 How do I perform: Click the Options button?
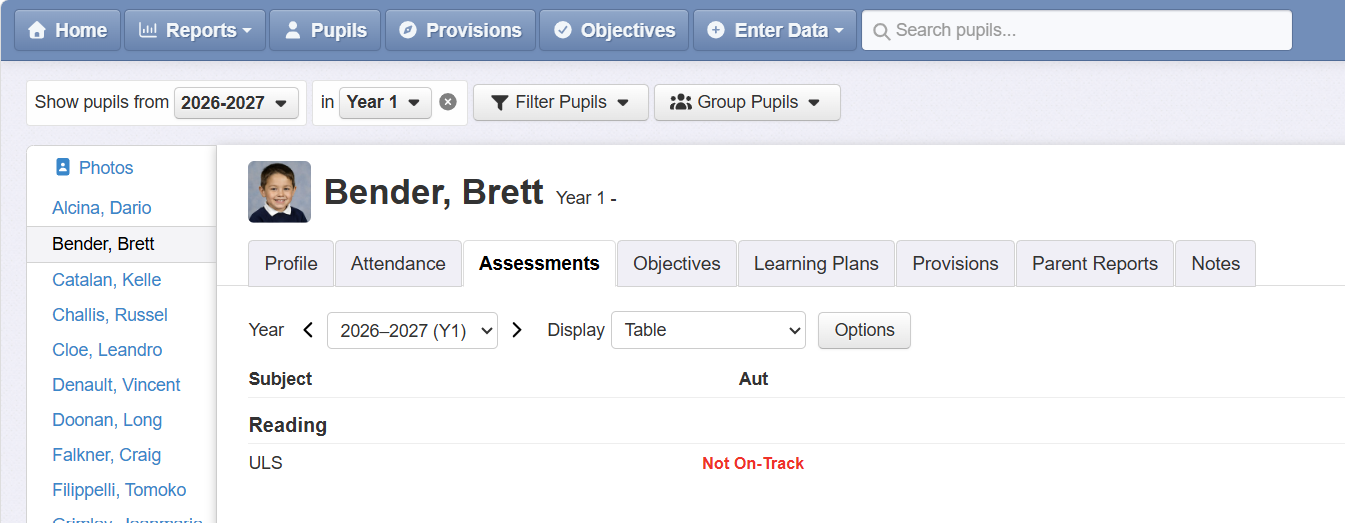(864, 330)
